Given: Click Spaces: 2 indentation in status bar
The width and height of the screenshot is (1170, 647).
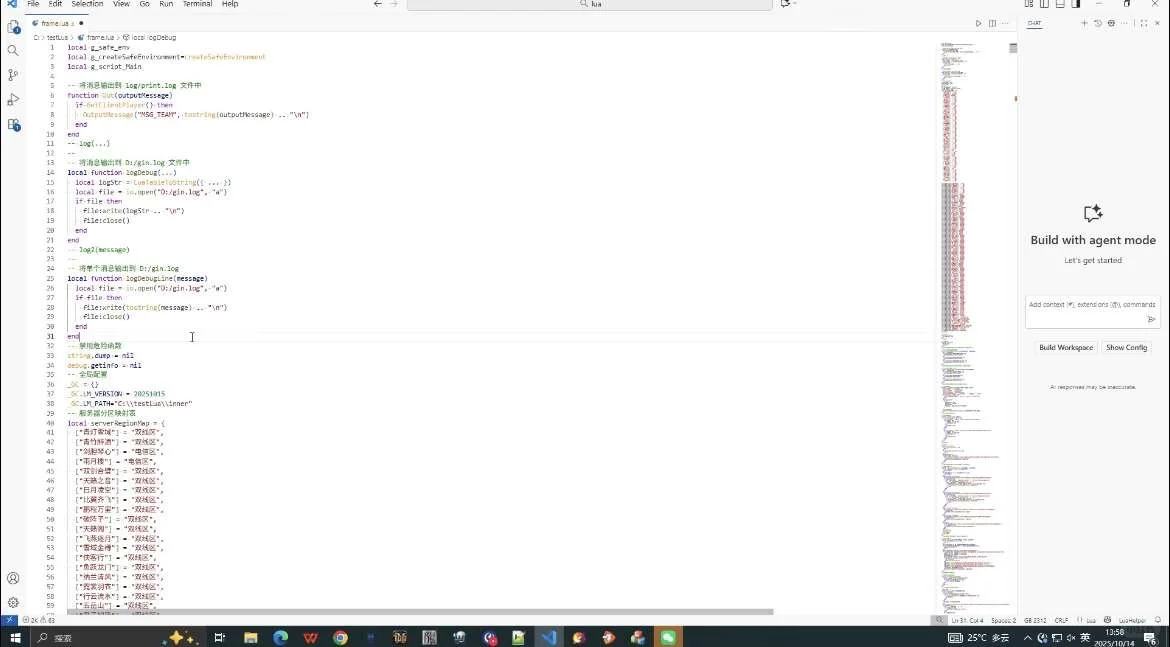Looking at the screenshot, I should 1004,620.
